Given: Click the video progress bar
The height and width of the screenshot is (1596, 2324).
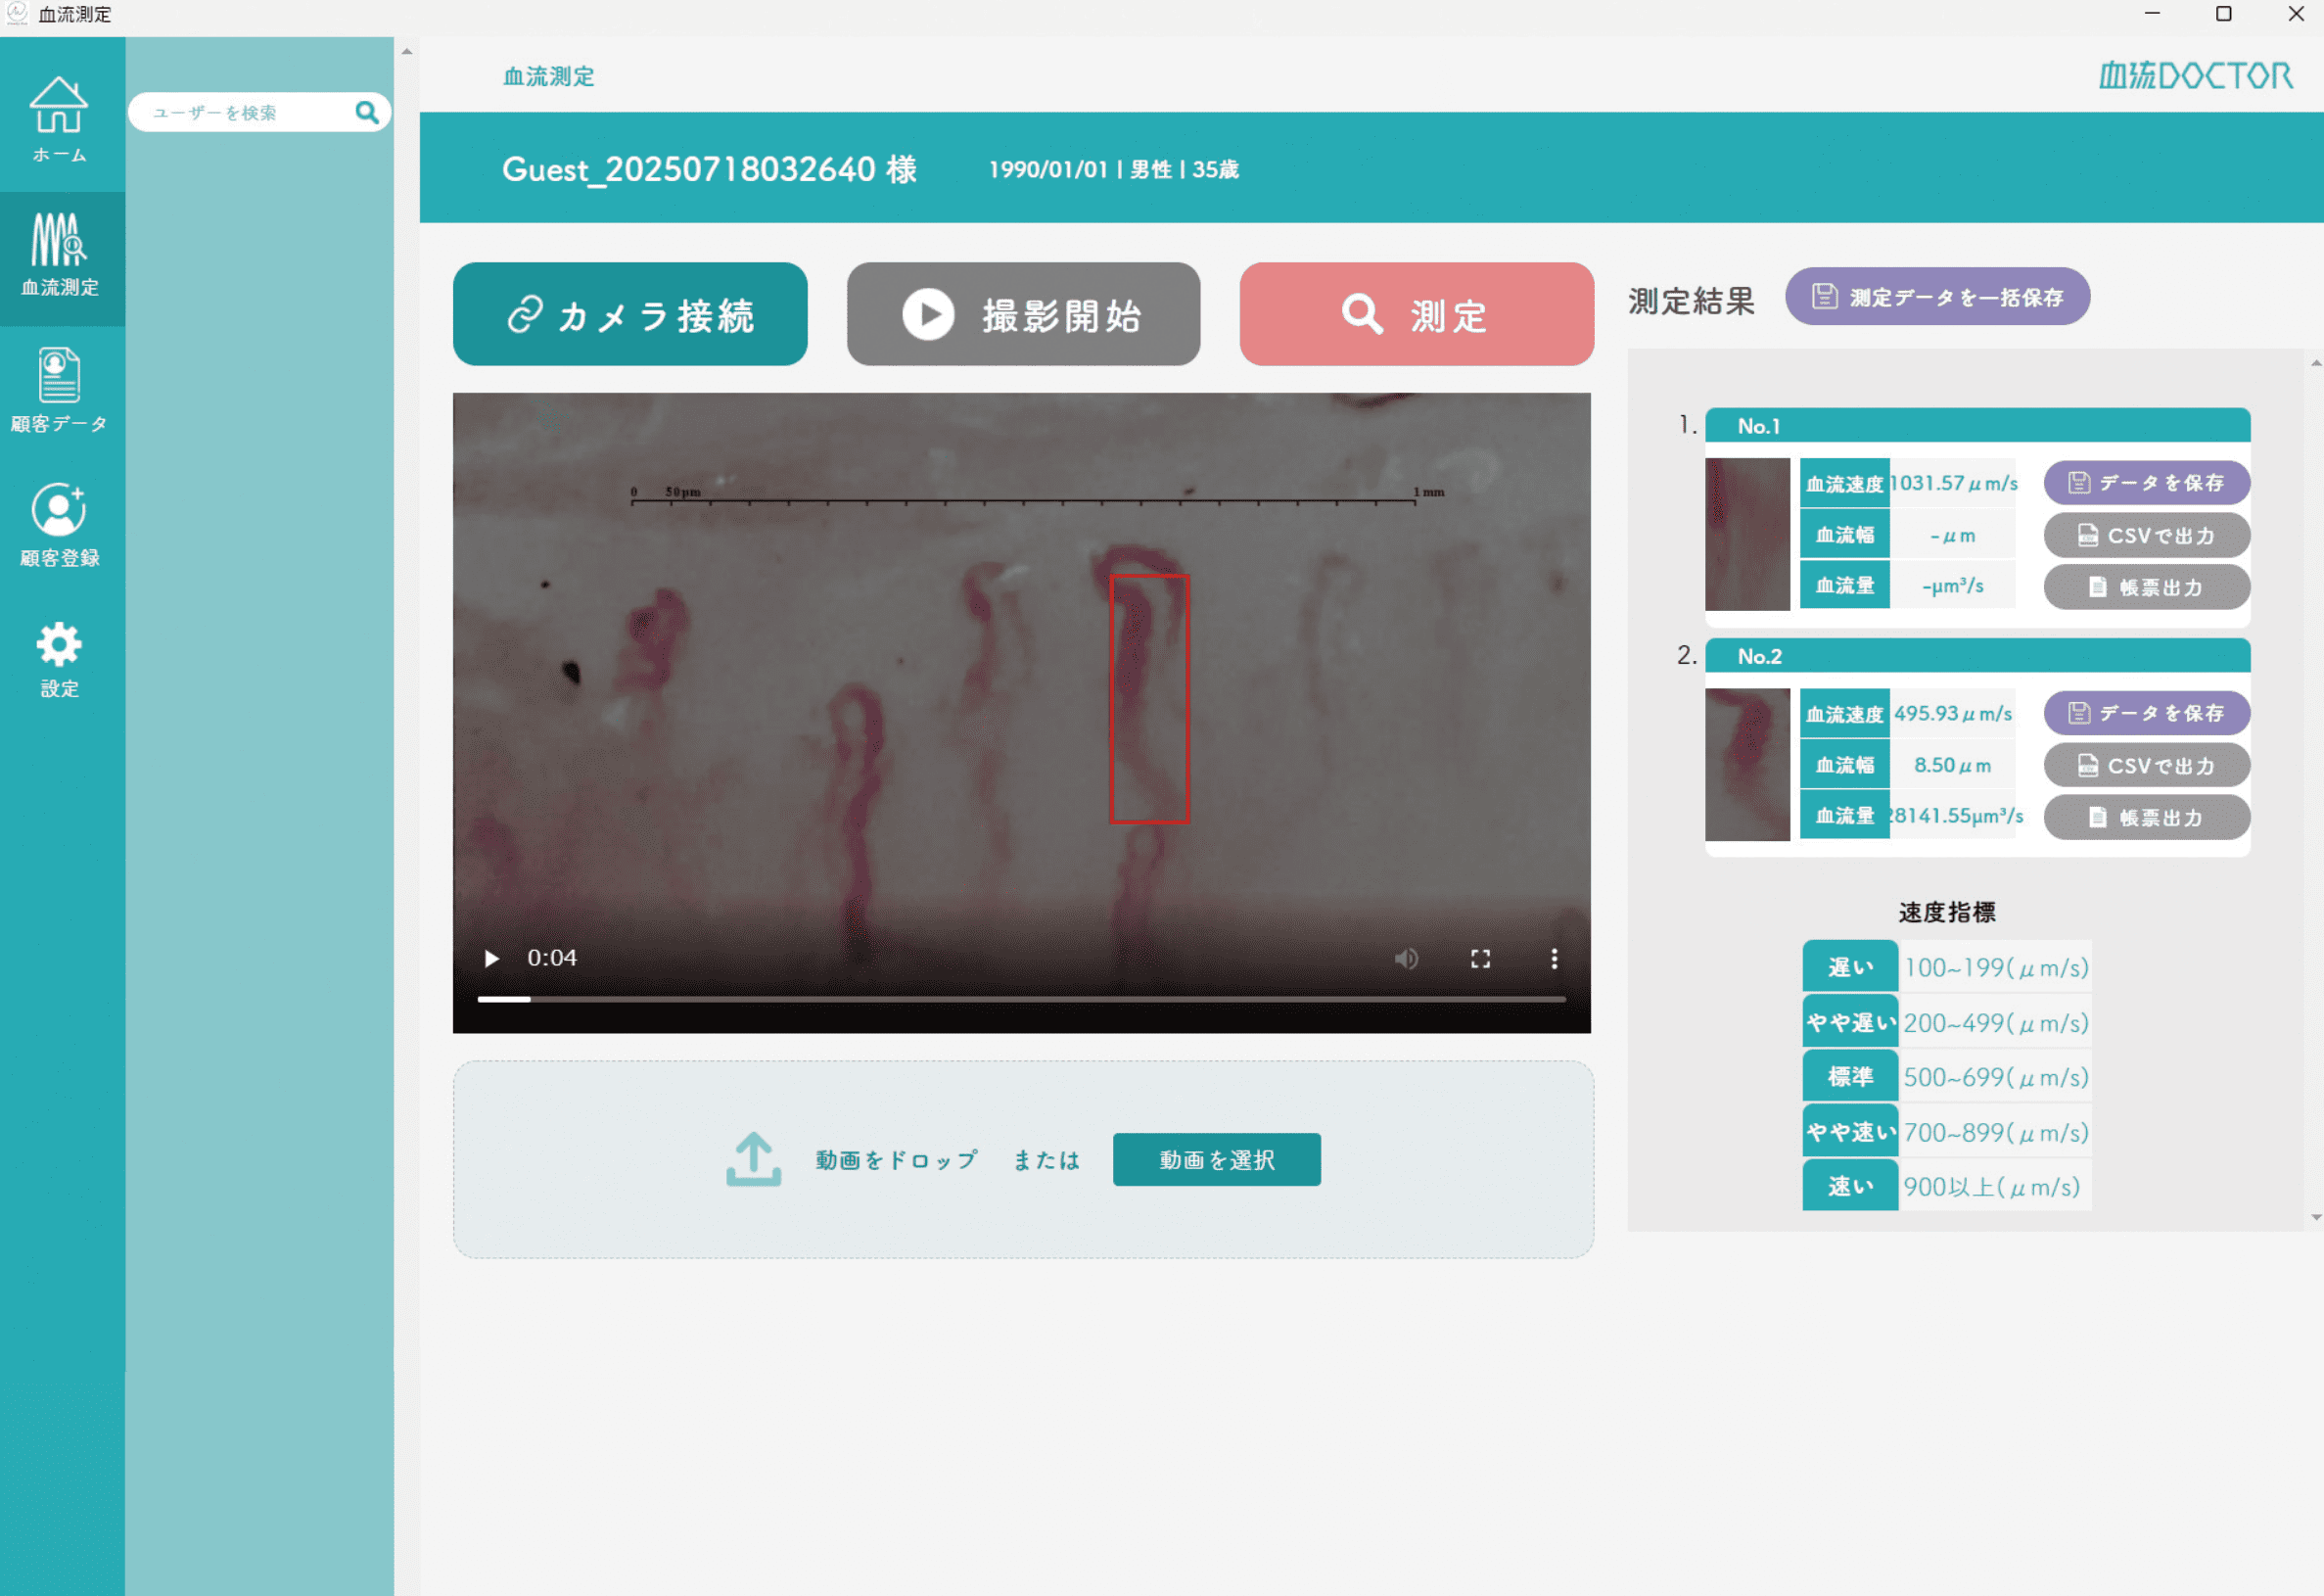Looking at the screenshot, I should (x=1020, y=998).
